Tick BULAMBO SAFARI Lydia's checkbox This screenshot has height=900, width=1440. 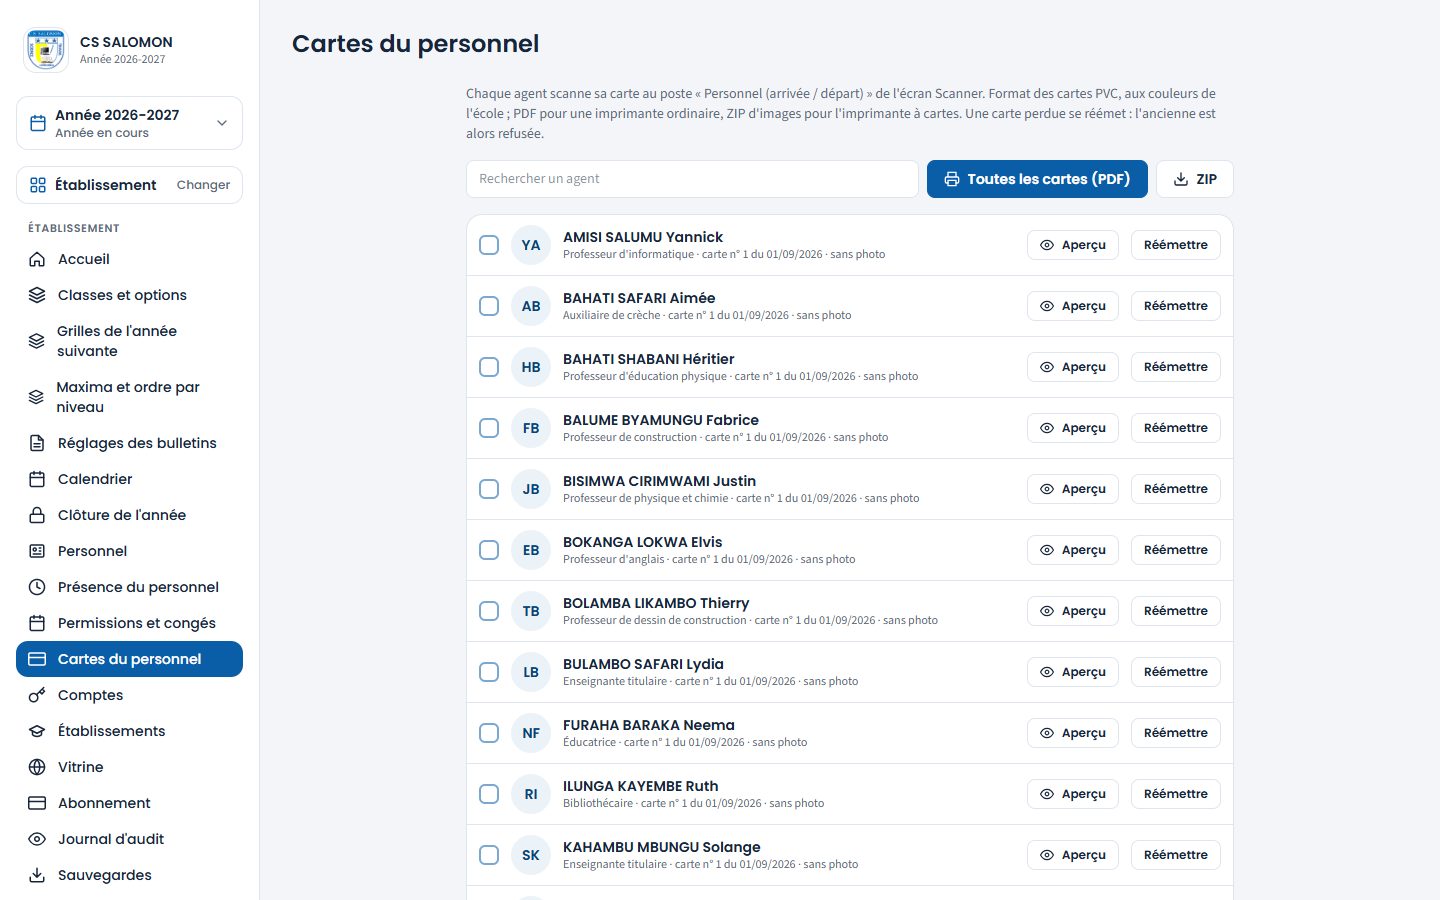point(489,672)
